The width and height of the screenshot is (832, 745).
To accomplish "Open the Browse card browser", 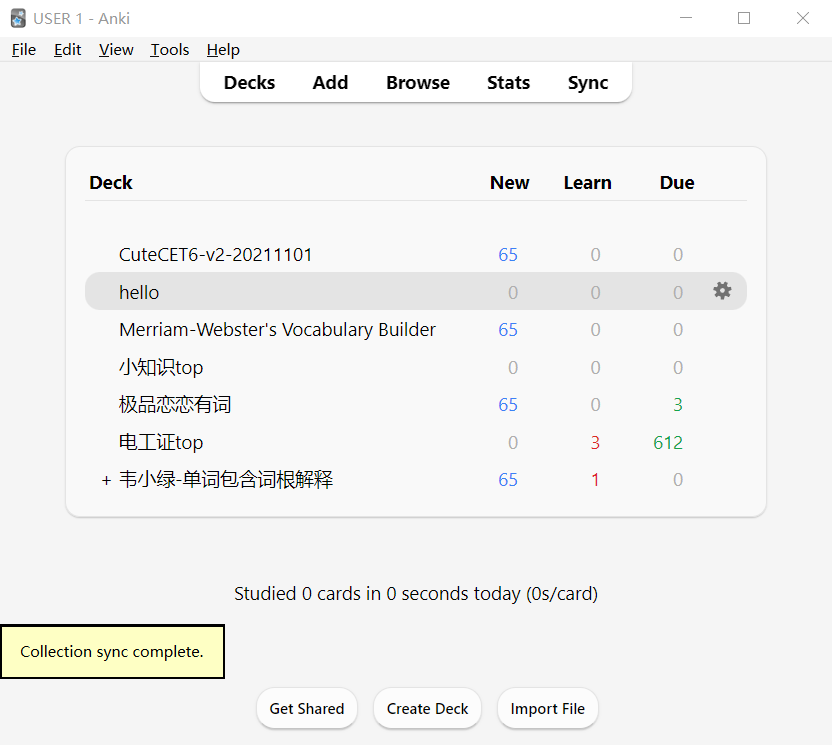I will (418, 83).
